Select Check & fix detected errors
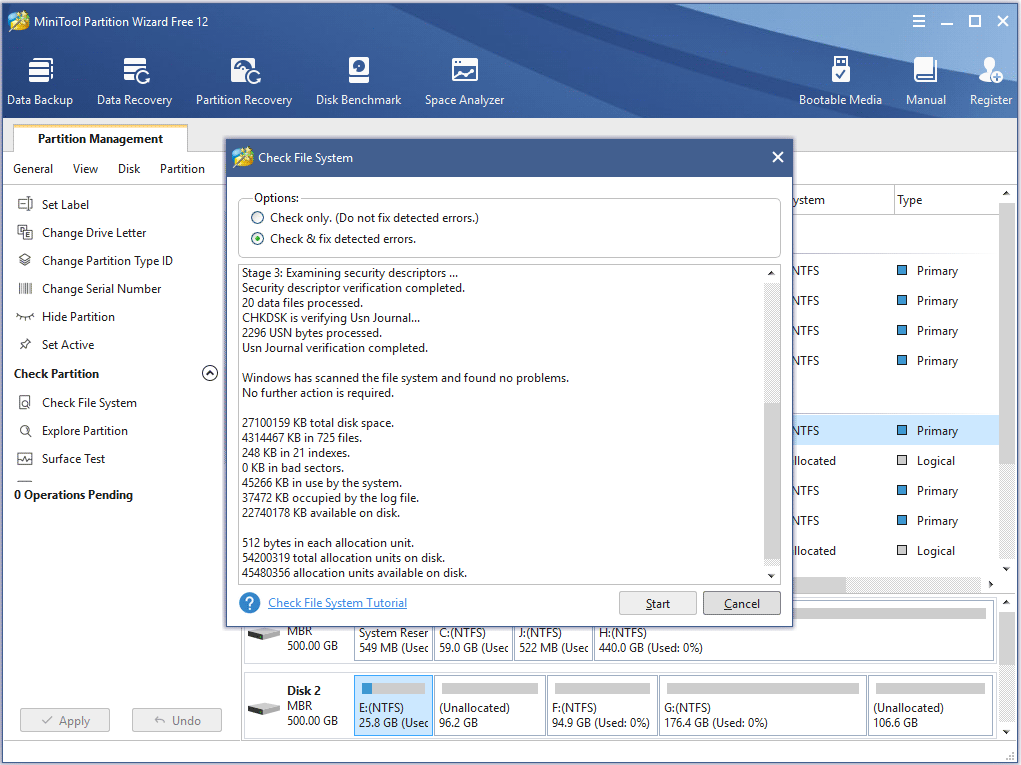 [258, 239]
